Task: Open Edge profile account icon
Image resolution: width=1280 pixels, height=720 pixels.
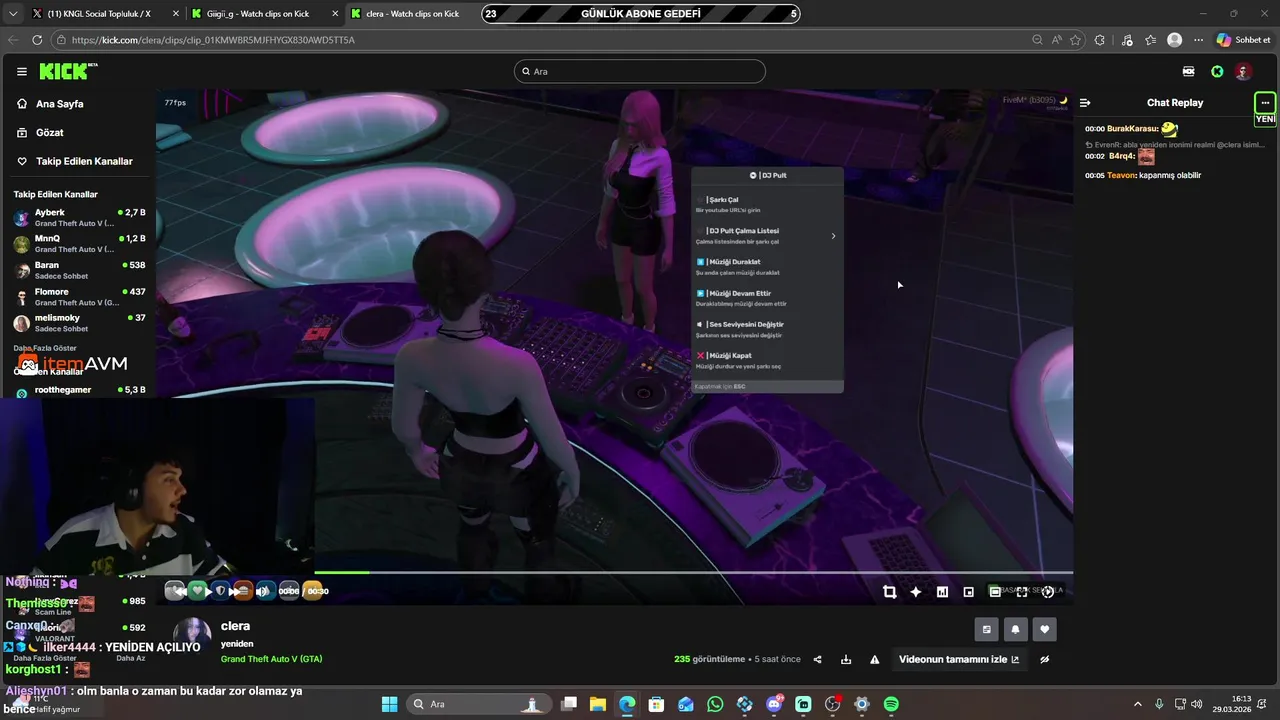Action: click(x=1175, y=40)
